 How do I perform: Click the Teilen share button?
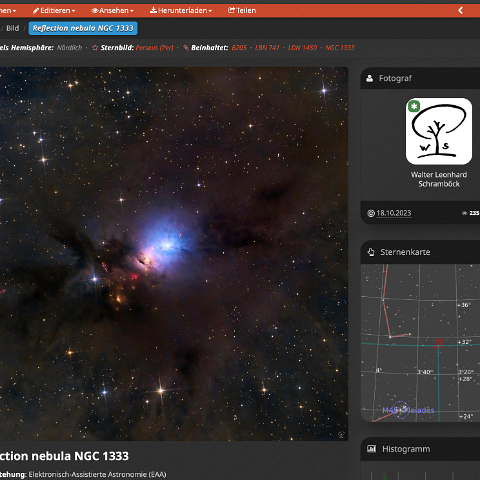click(x=242, y=11)
